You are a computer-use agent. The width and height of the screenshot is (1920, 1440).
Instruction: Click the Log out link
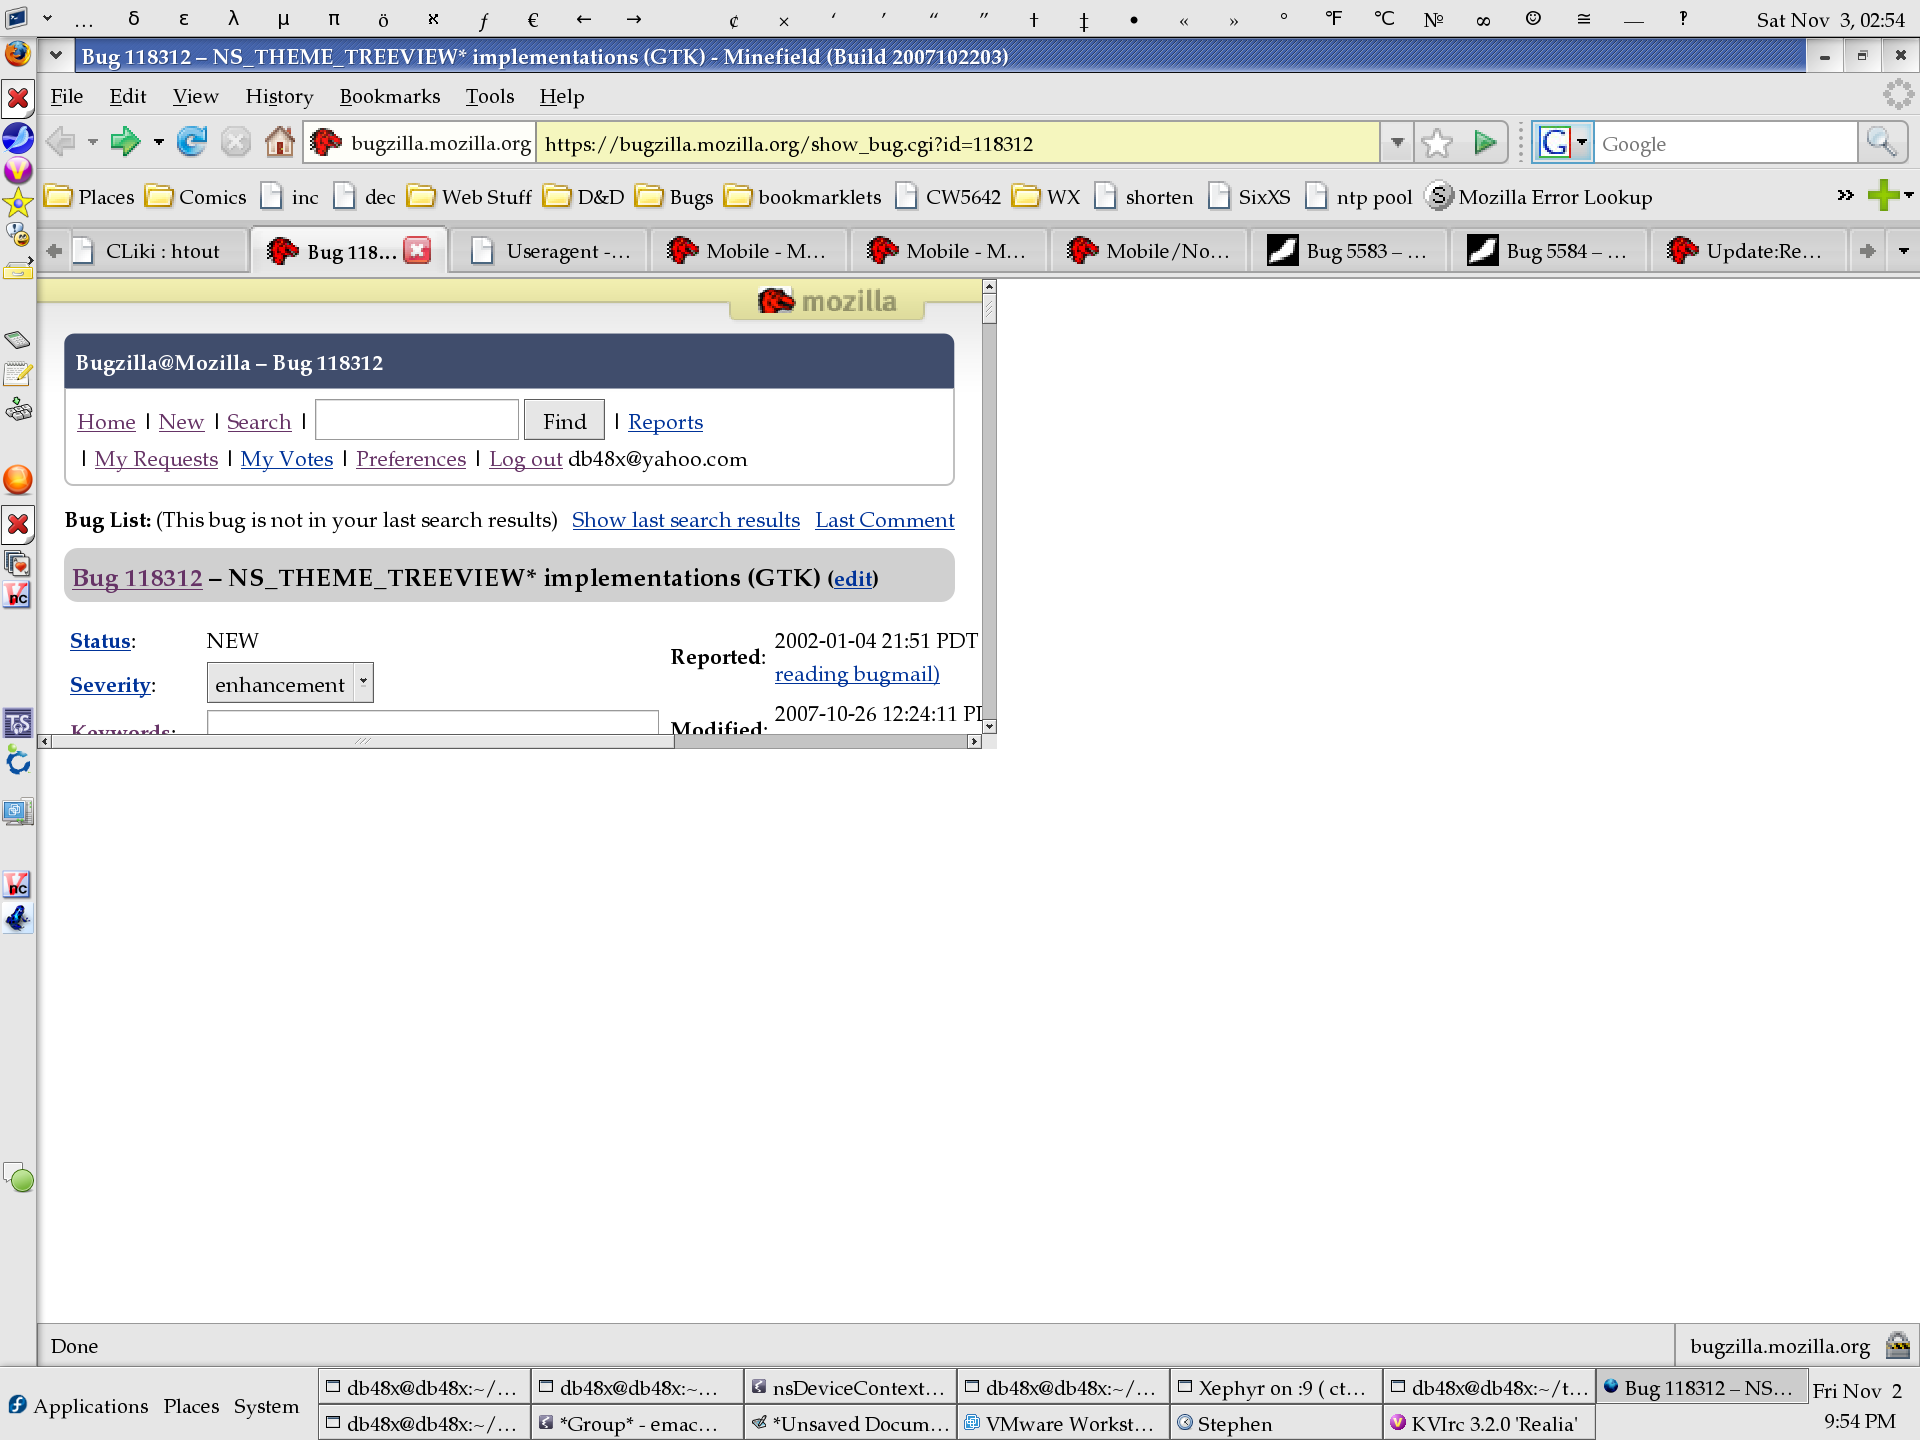(525, 459)
